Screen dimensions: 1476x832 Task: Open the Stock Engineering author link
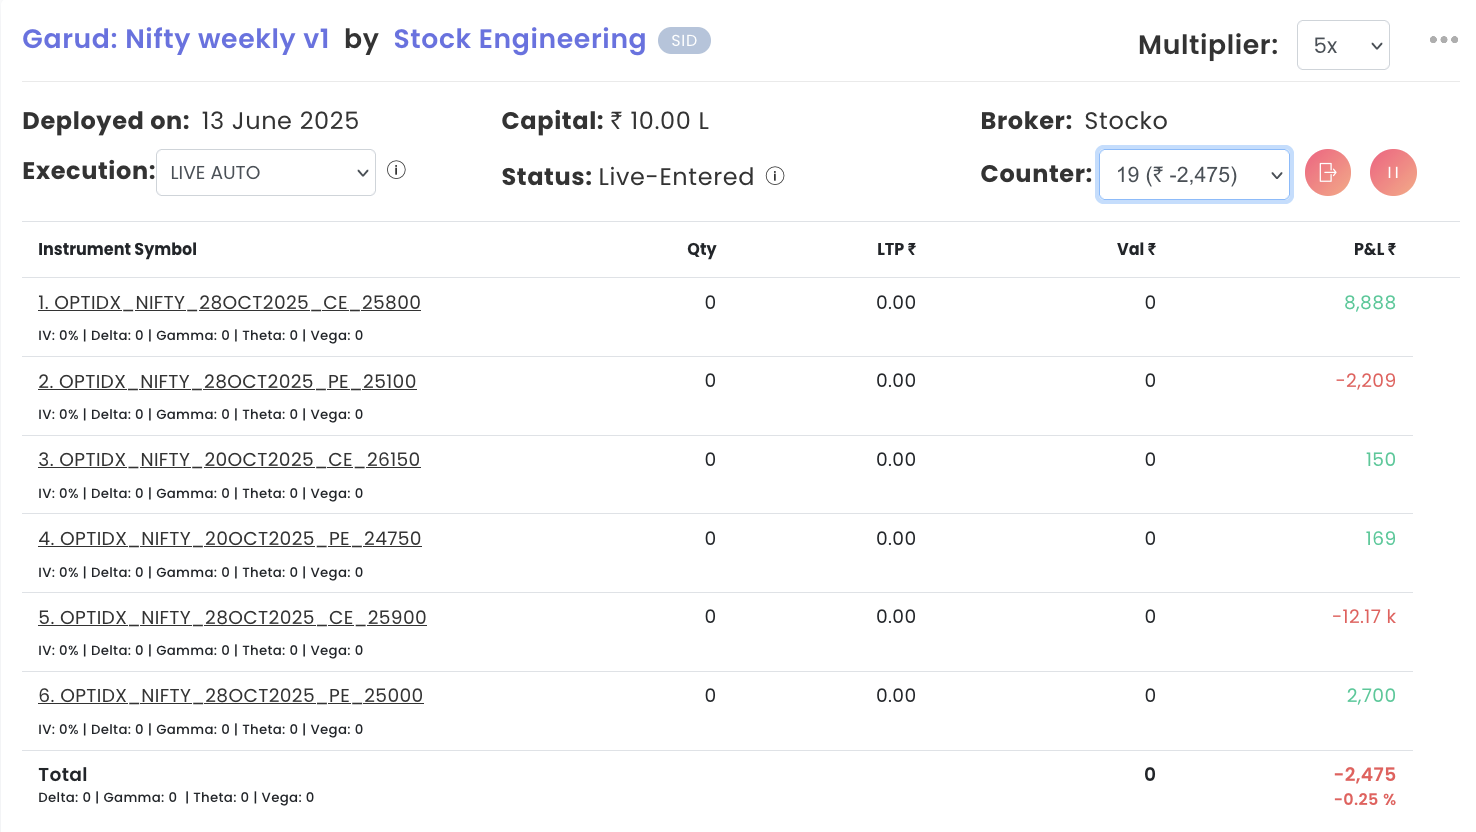[x=519, y=39]
